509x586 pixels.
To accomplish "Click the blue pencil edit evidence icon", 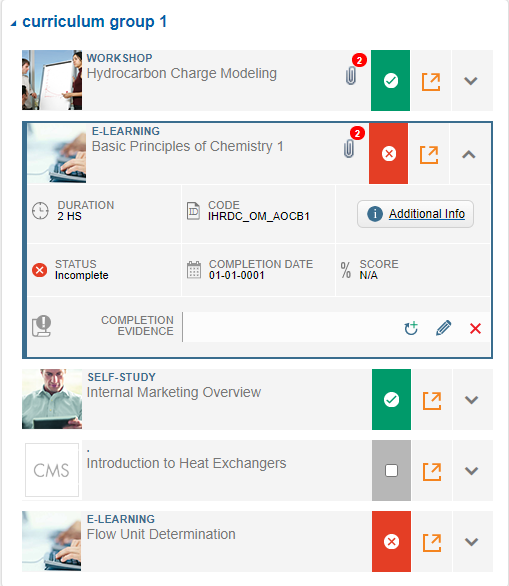I will [x=444, y=328].
